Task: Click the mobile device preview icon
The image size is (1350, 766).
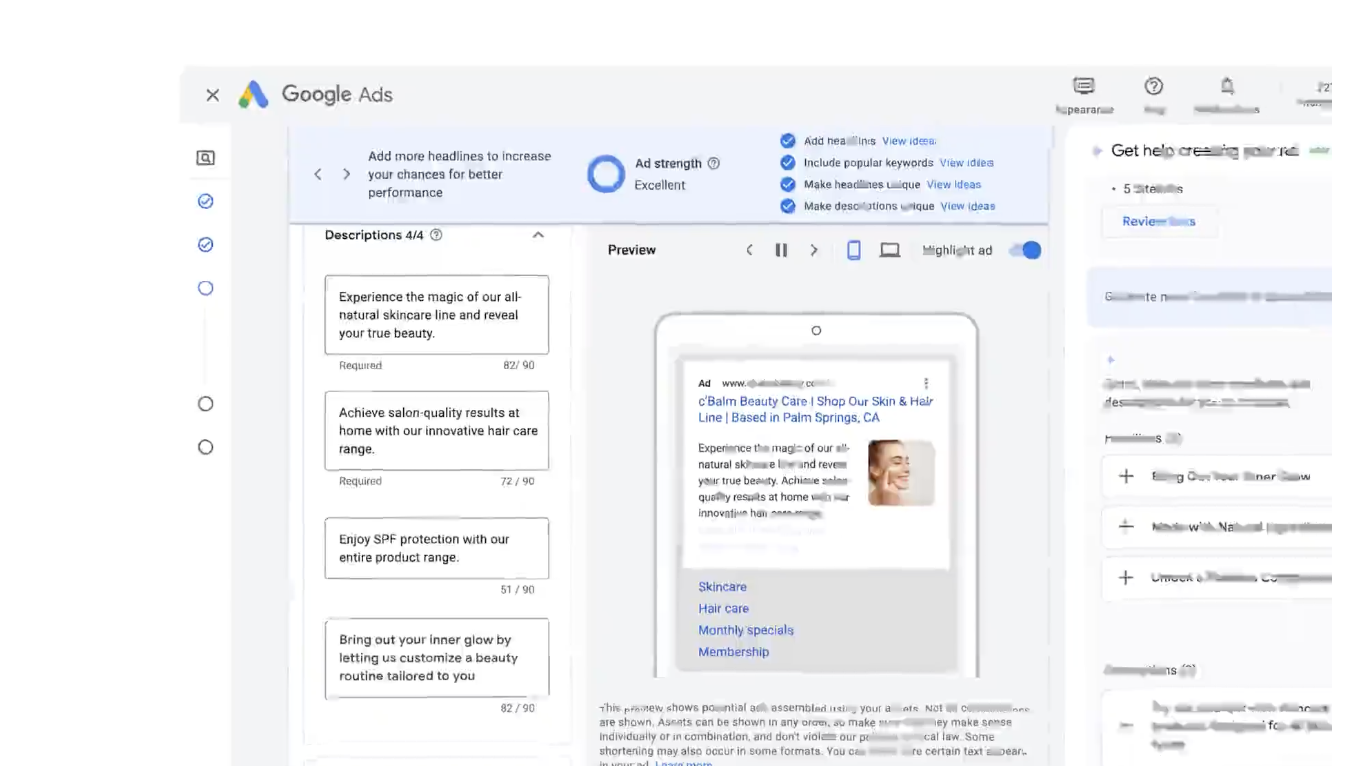Action: 853,250
